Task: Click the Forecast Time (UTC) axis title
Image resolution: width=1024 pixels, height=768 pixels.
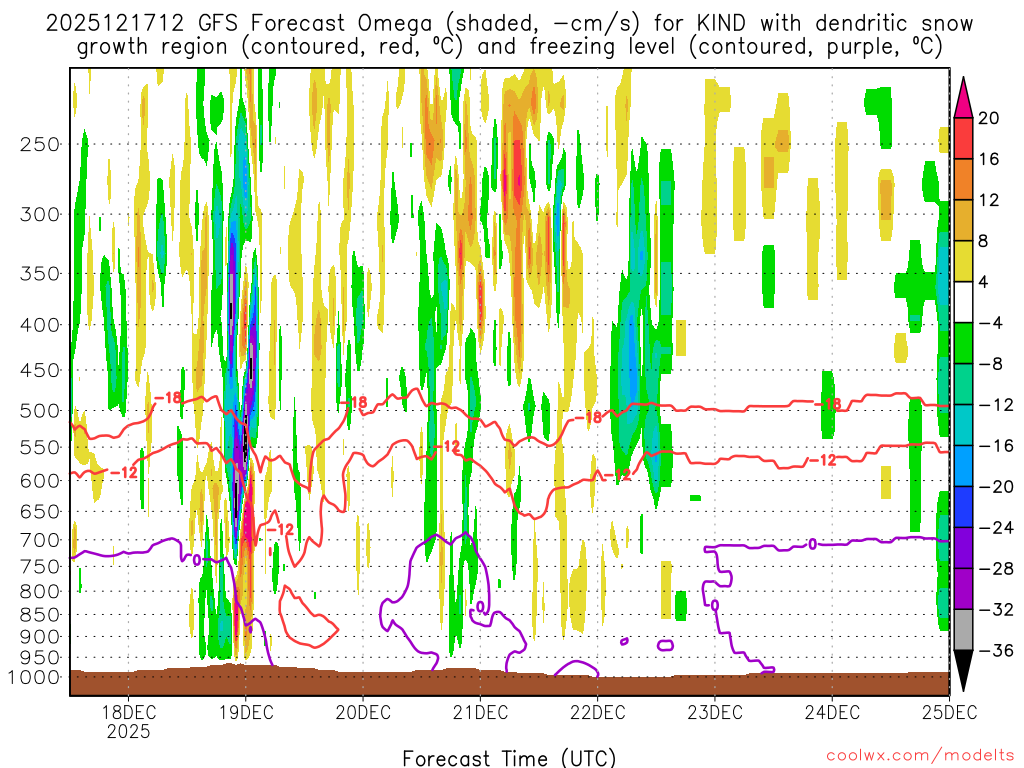Action: 509,758
